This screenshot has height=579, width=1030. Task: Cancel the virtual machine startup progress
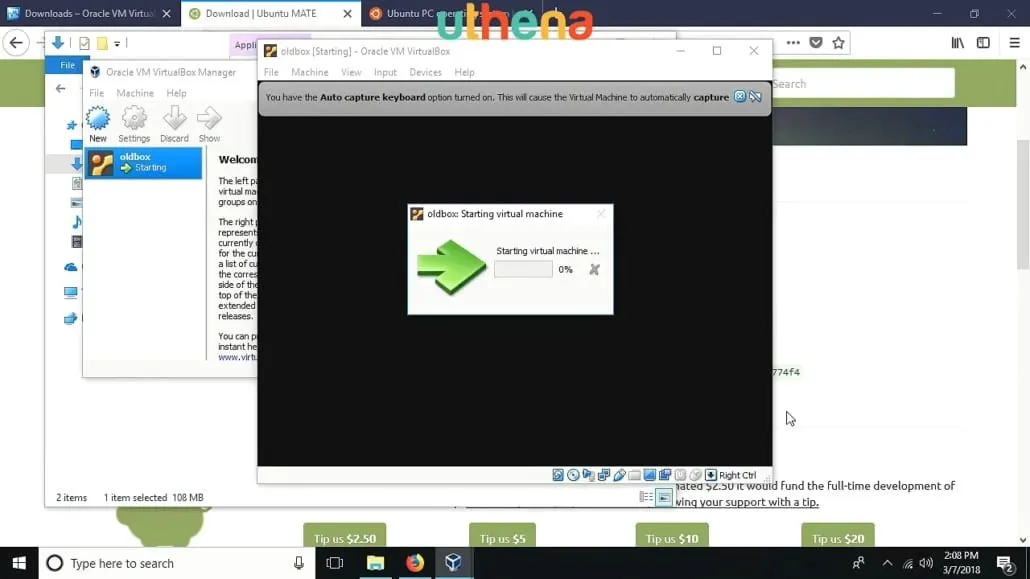click(594, 269)
